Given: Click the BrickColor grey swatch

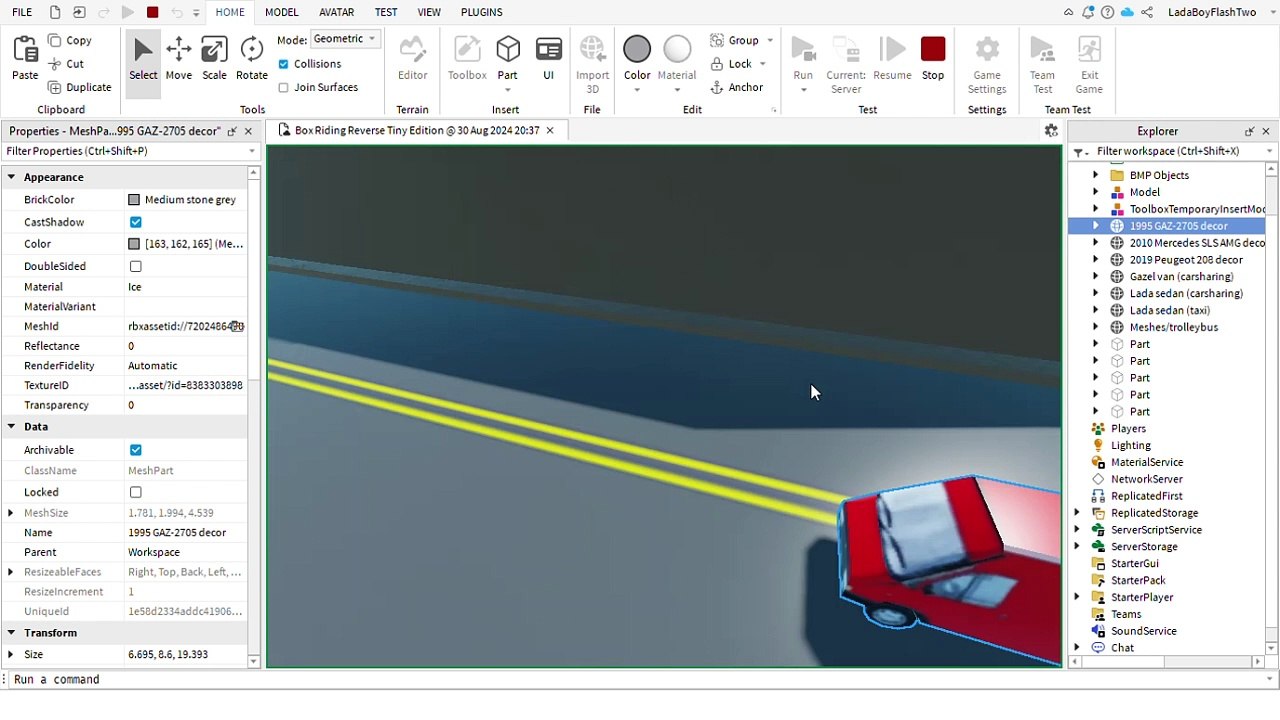Looking at the screenshot, I should tap(134, 200).
